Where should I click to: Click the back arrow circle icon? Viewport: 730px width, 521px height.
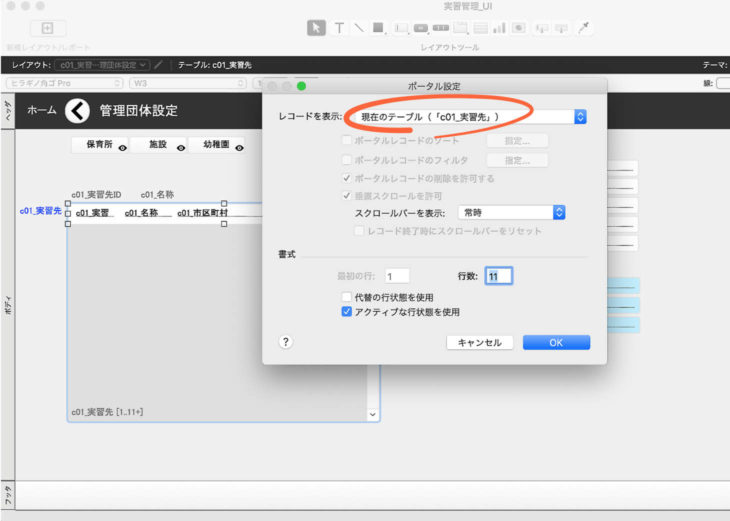click(x=77, y=111)
